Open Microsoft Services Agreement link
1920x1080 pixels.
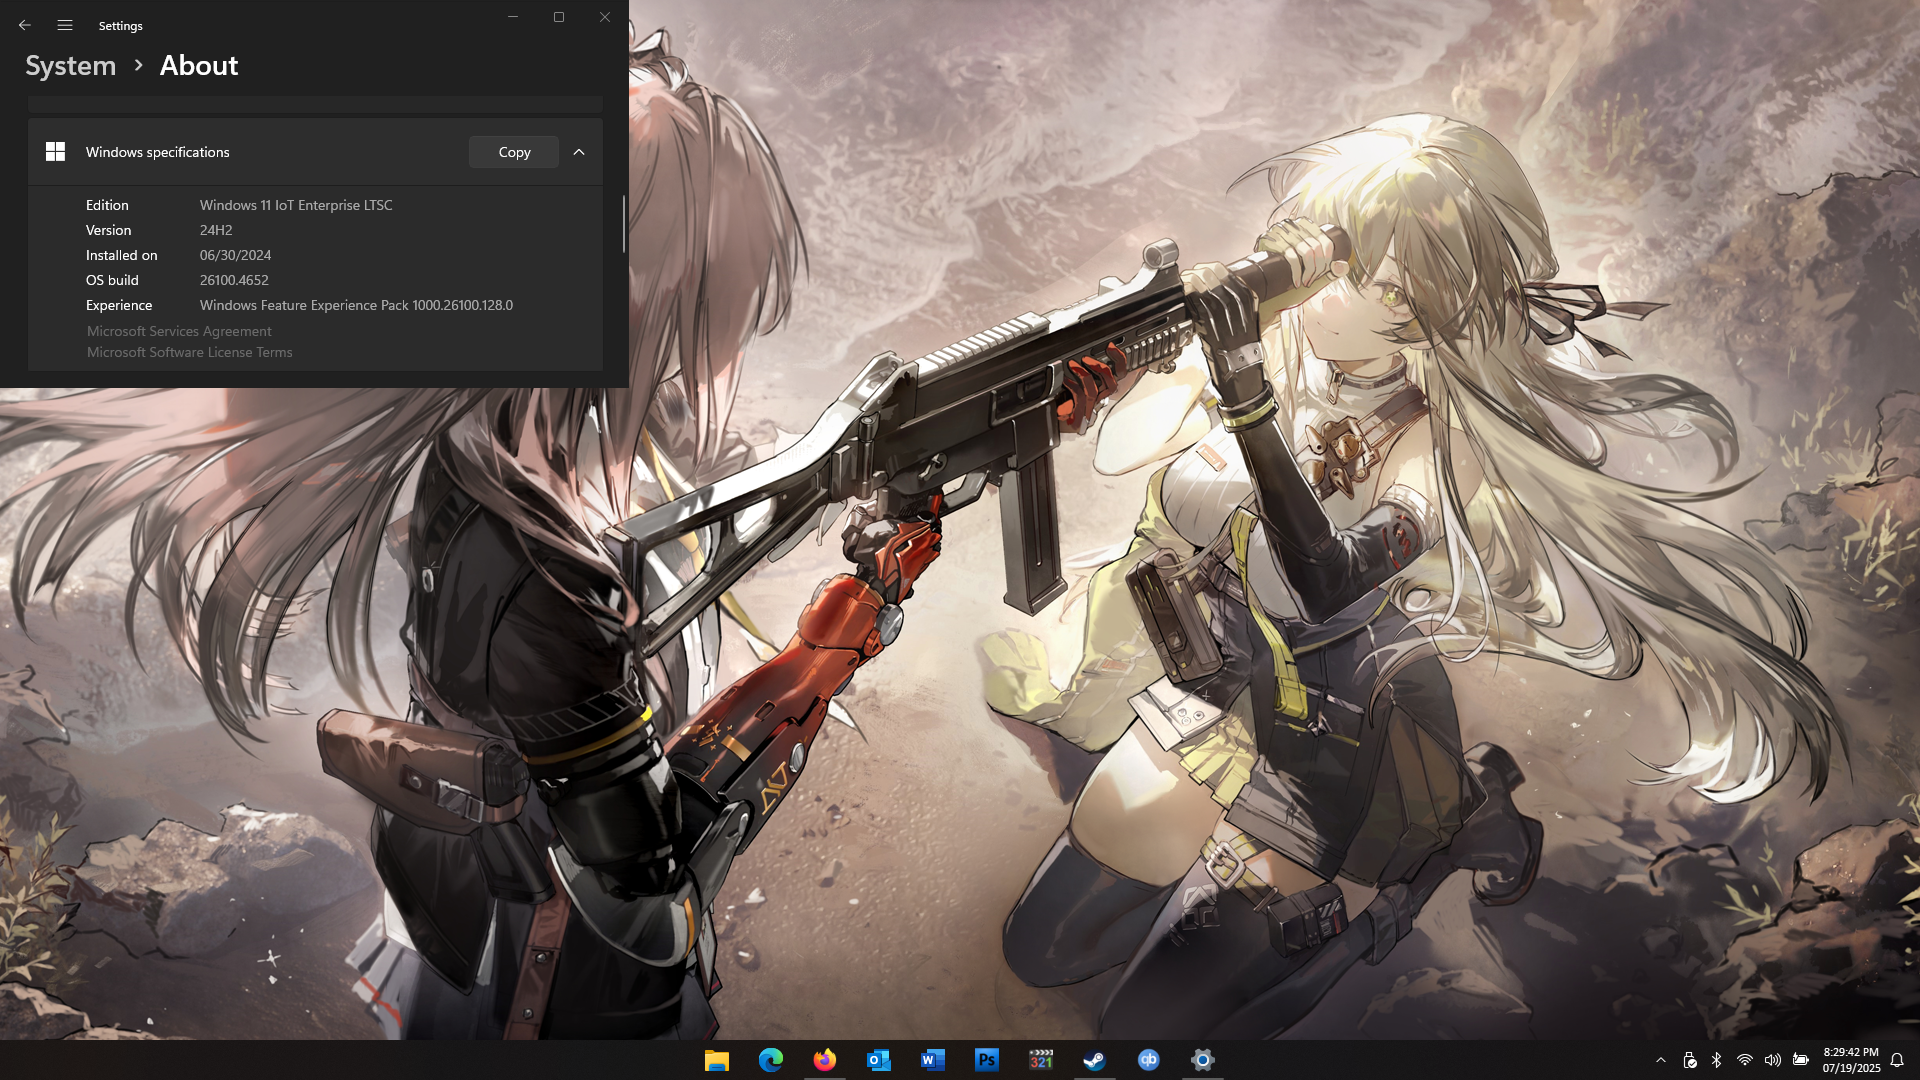point(179,331)
